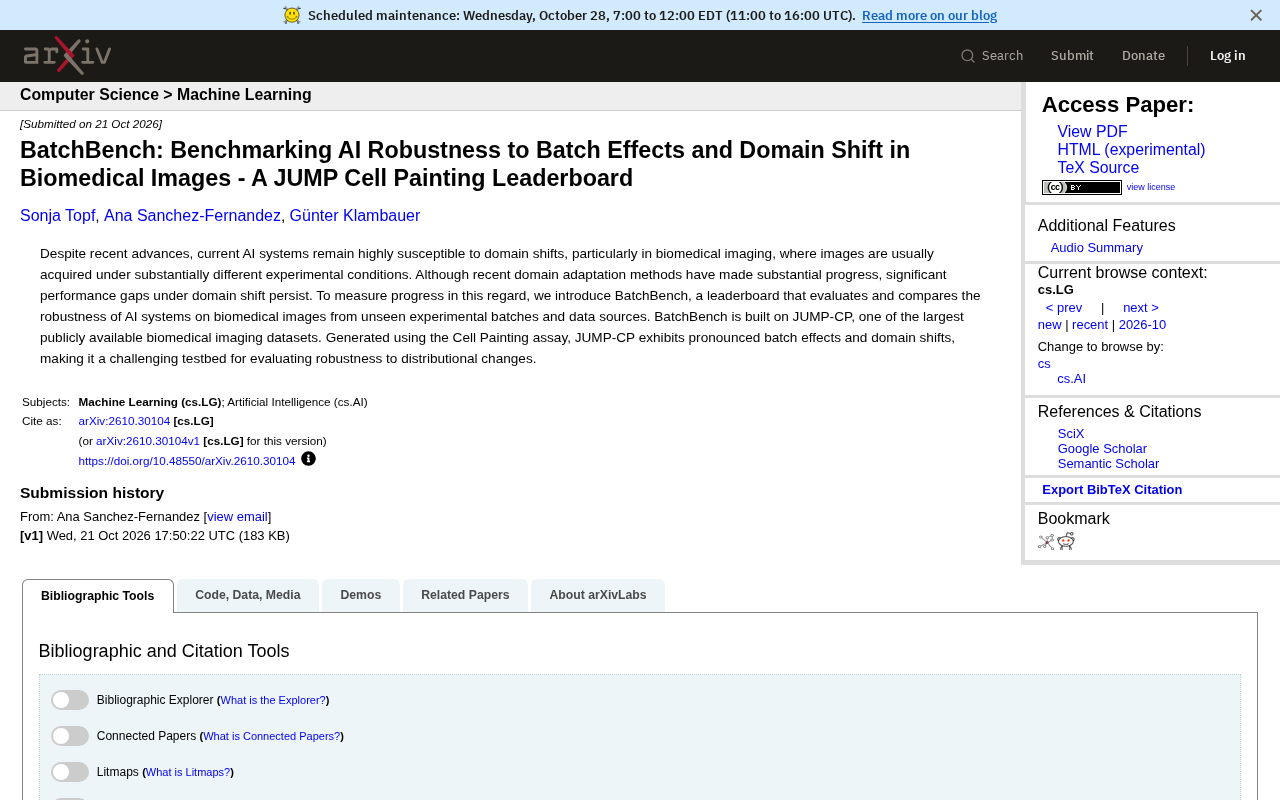Open new cs.LG listings
The width and height of the screenshot is (1280, 800).
[x=1049, y=325]
